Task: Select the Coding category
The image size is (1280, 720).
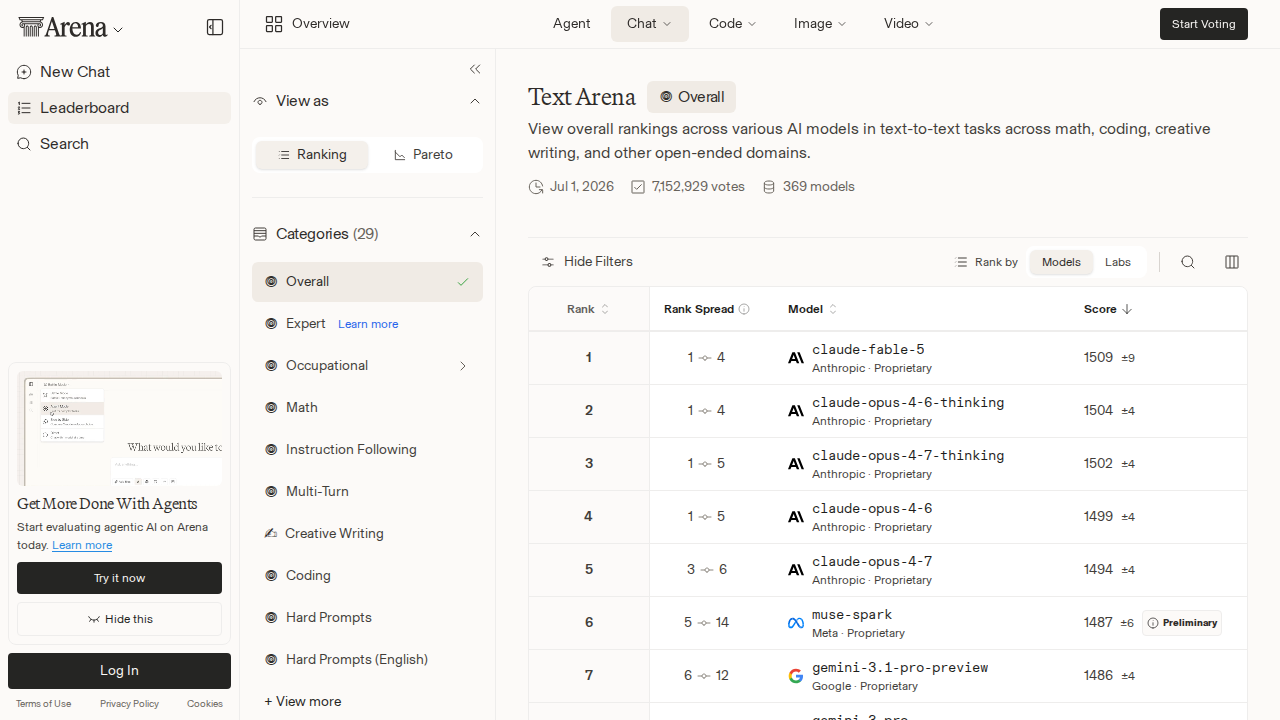Action: coord(367,576)
